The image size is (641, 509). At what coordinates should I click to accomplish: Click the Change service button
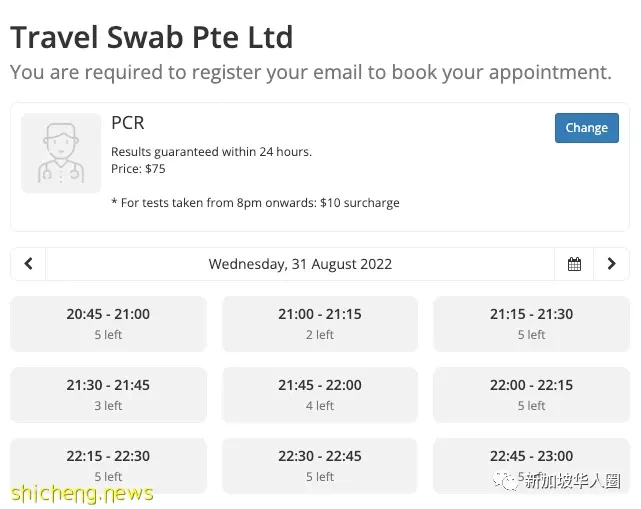[x=587, y=128]
